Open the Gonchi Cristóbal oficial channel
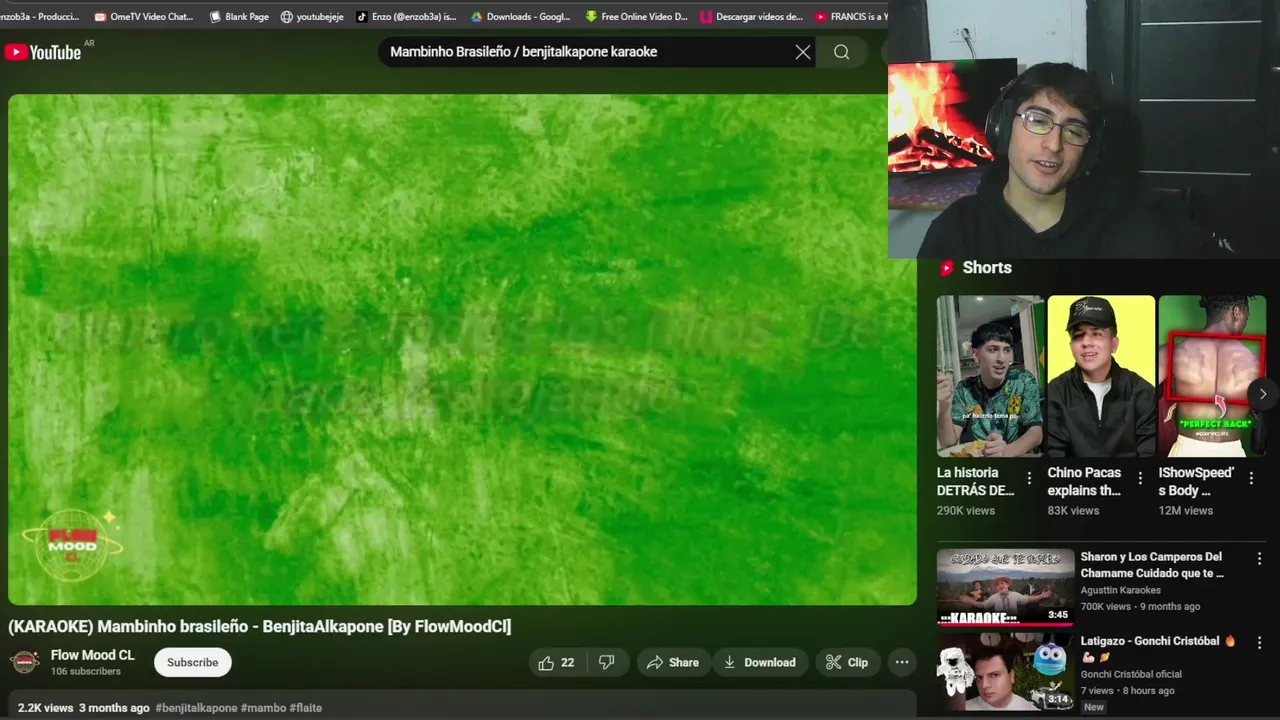Viewport: 1280px width, 720px height. 1131,674
